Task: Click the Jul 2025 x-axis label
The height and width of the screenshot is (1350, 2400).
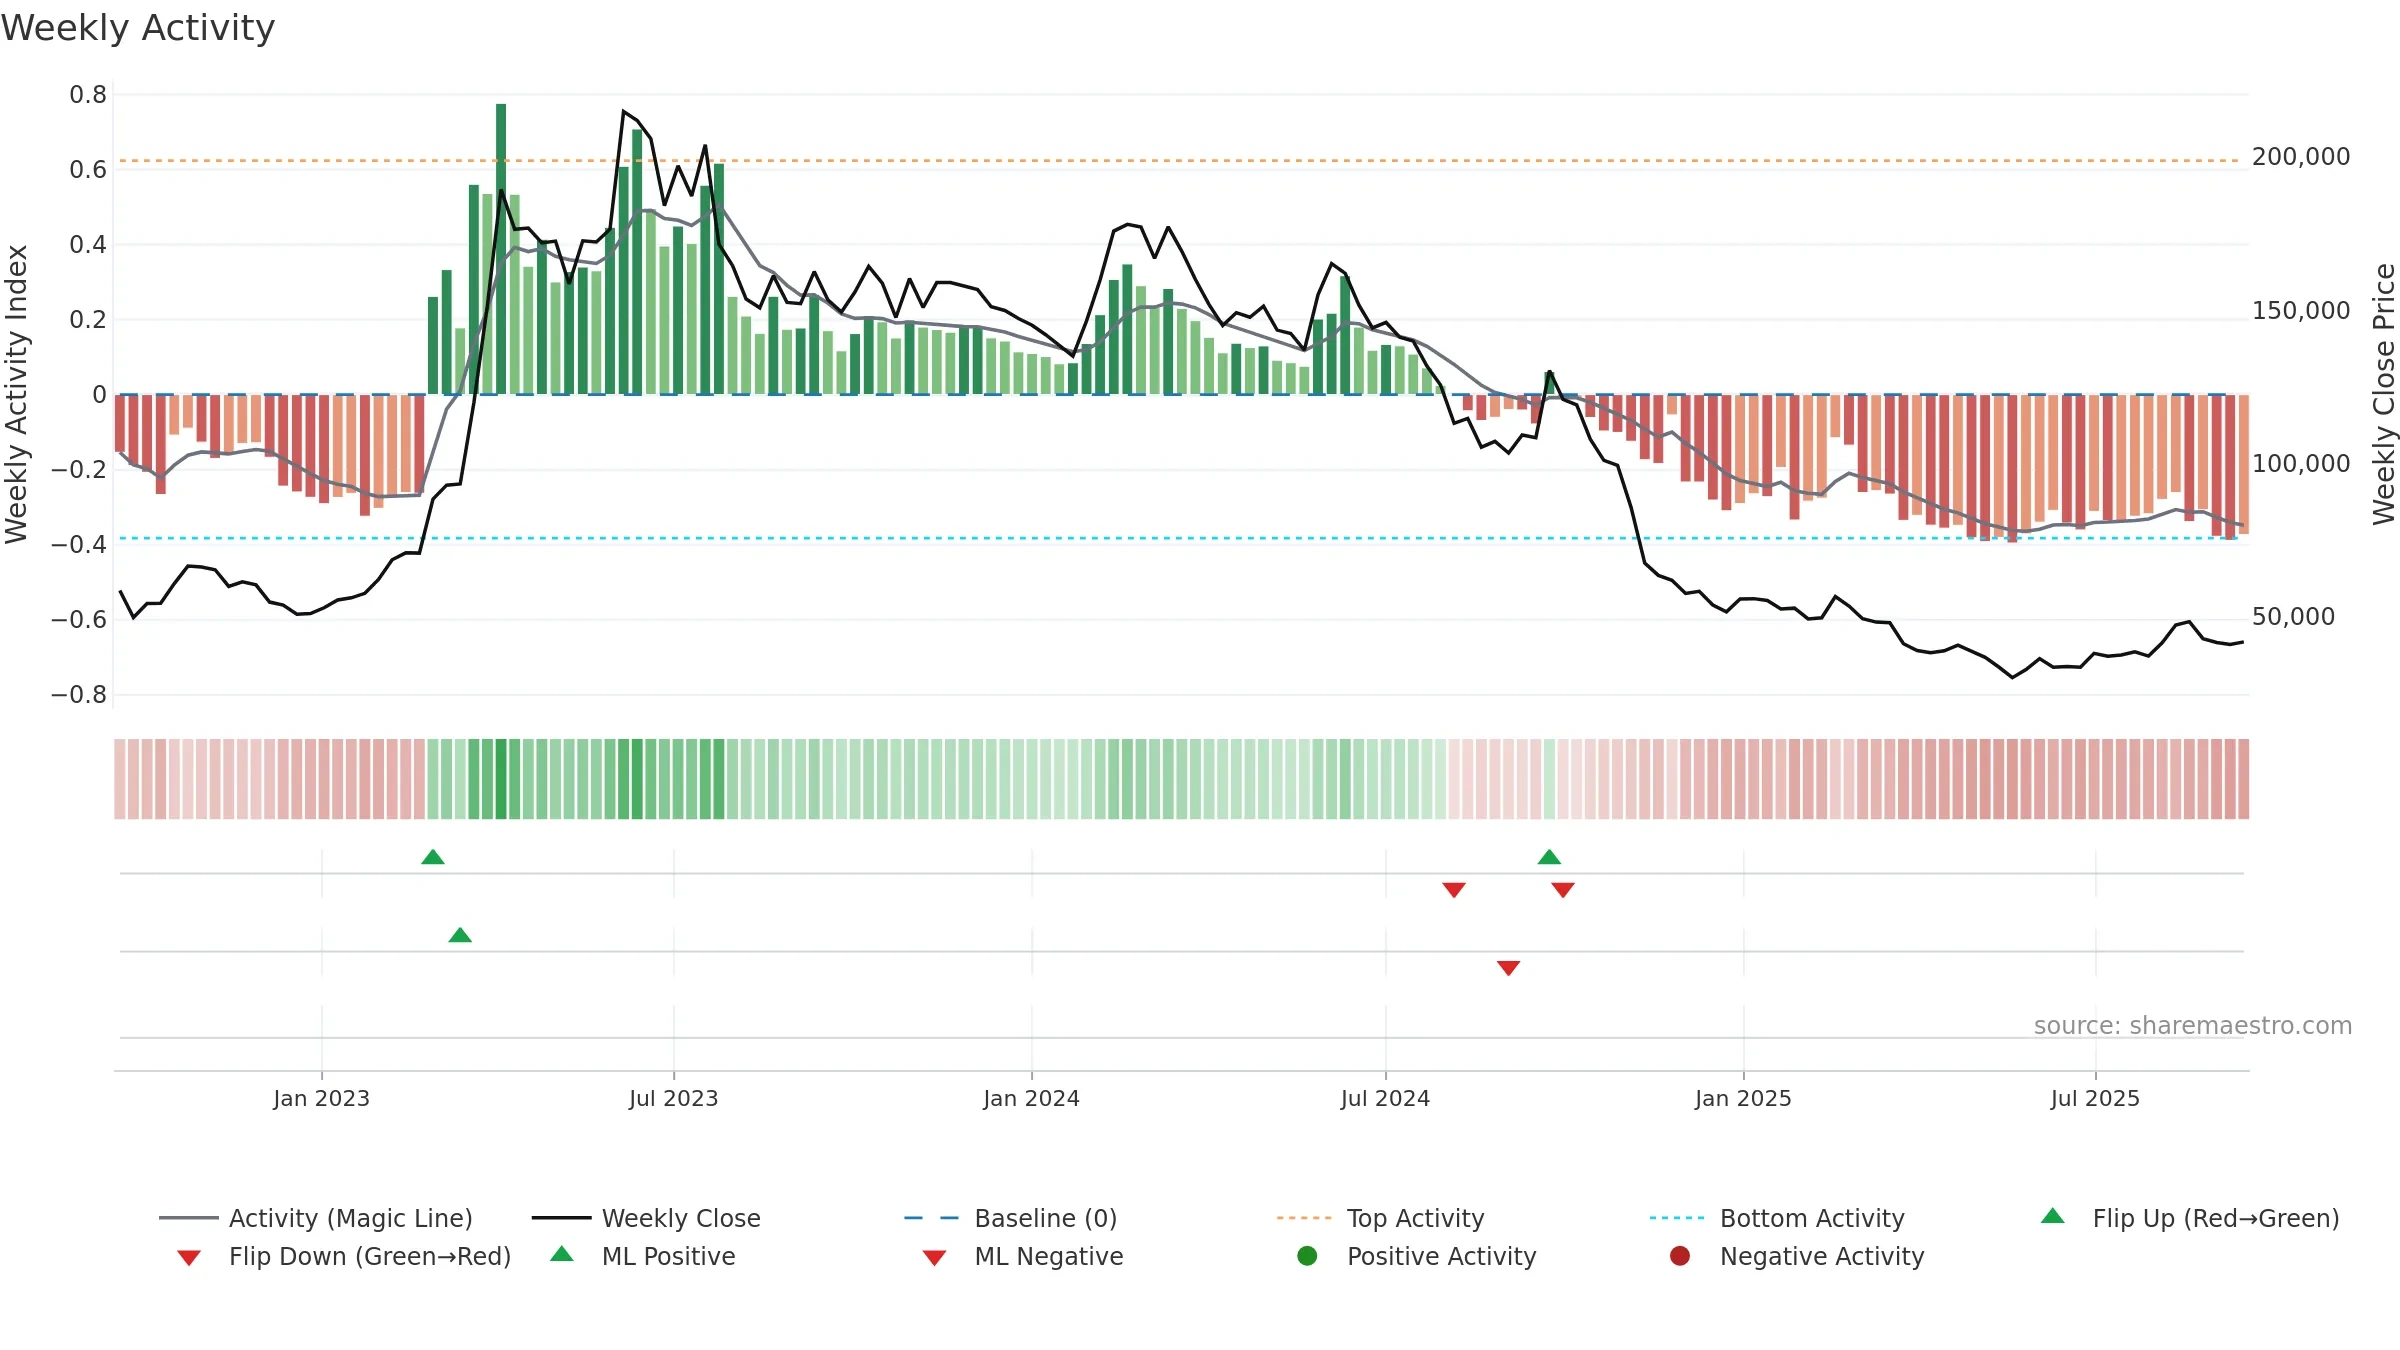Action: coord(2096,1098)
